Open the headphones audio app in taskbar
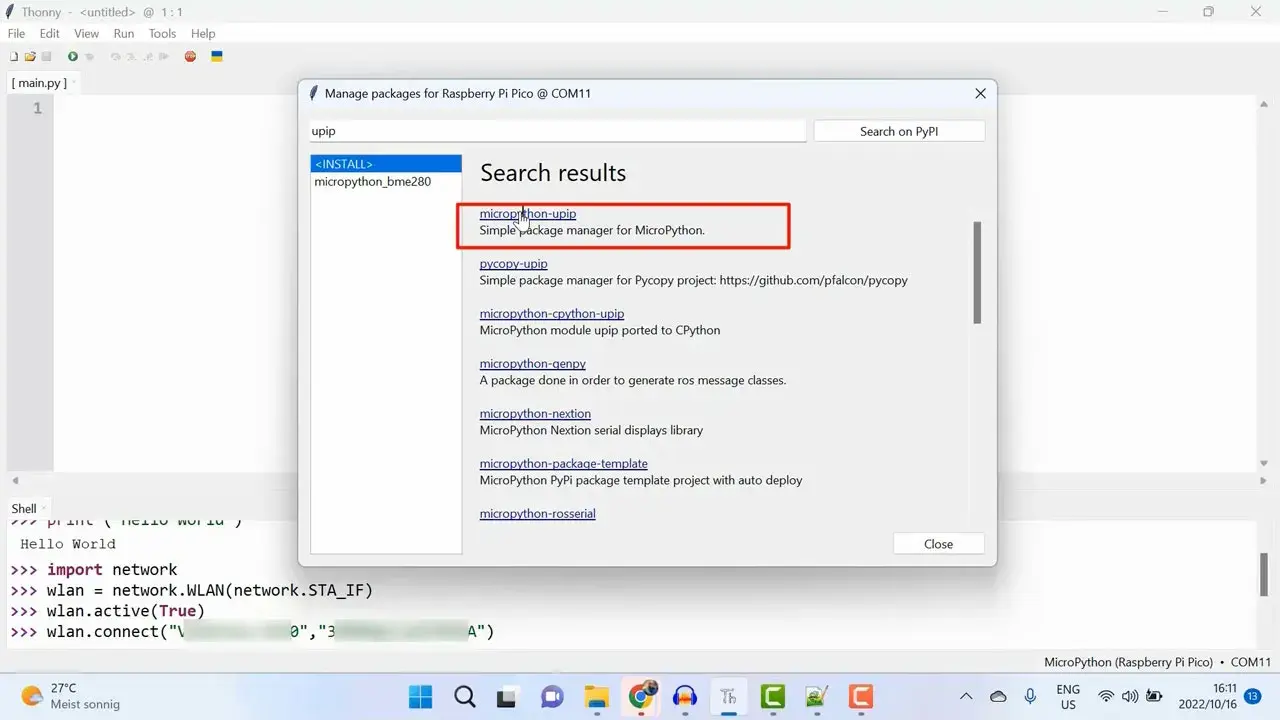 685,696
